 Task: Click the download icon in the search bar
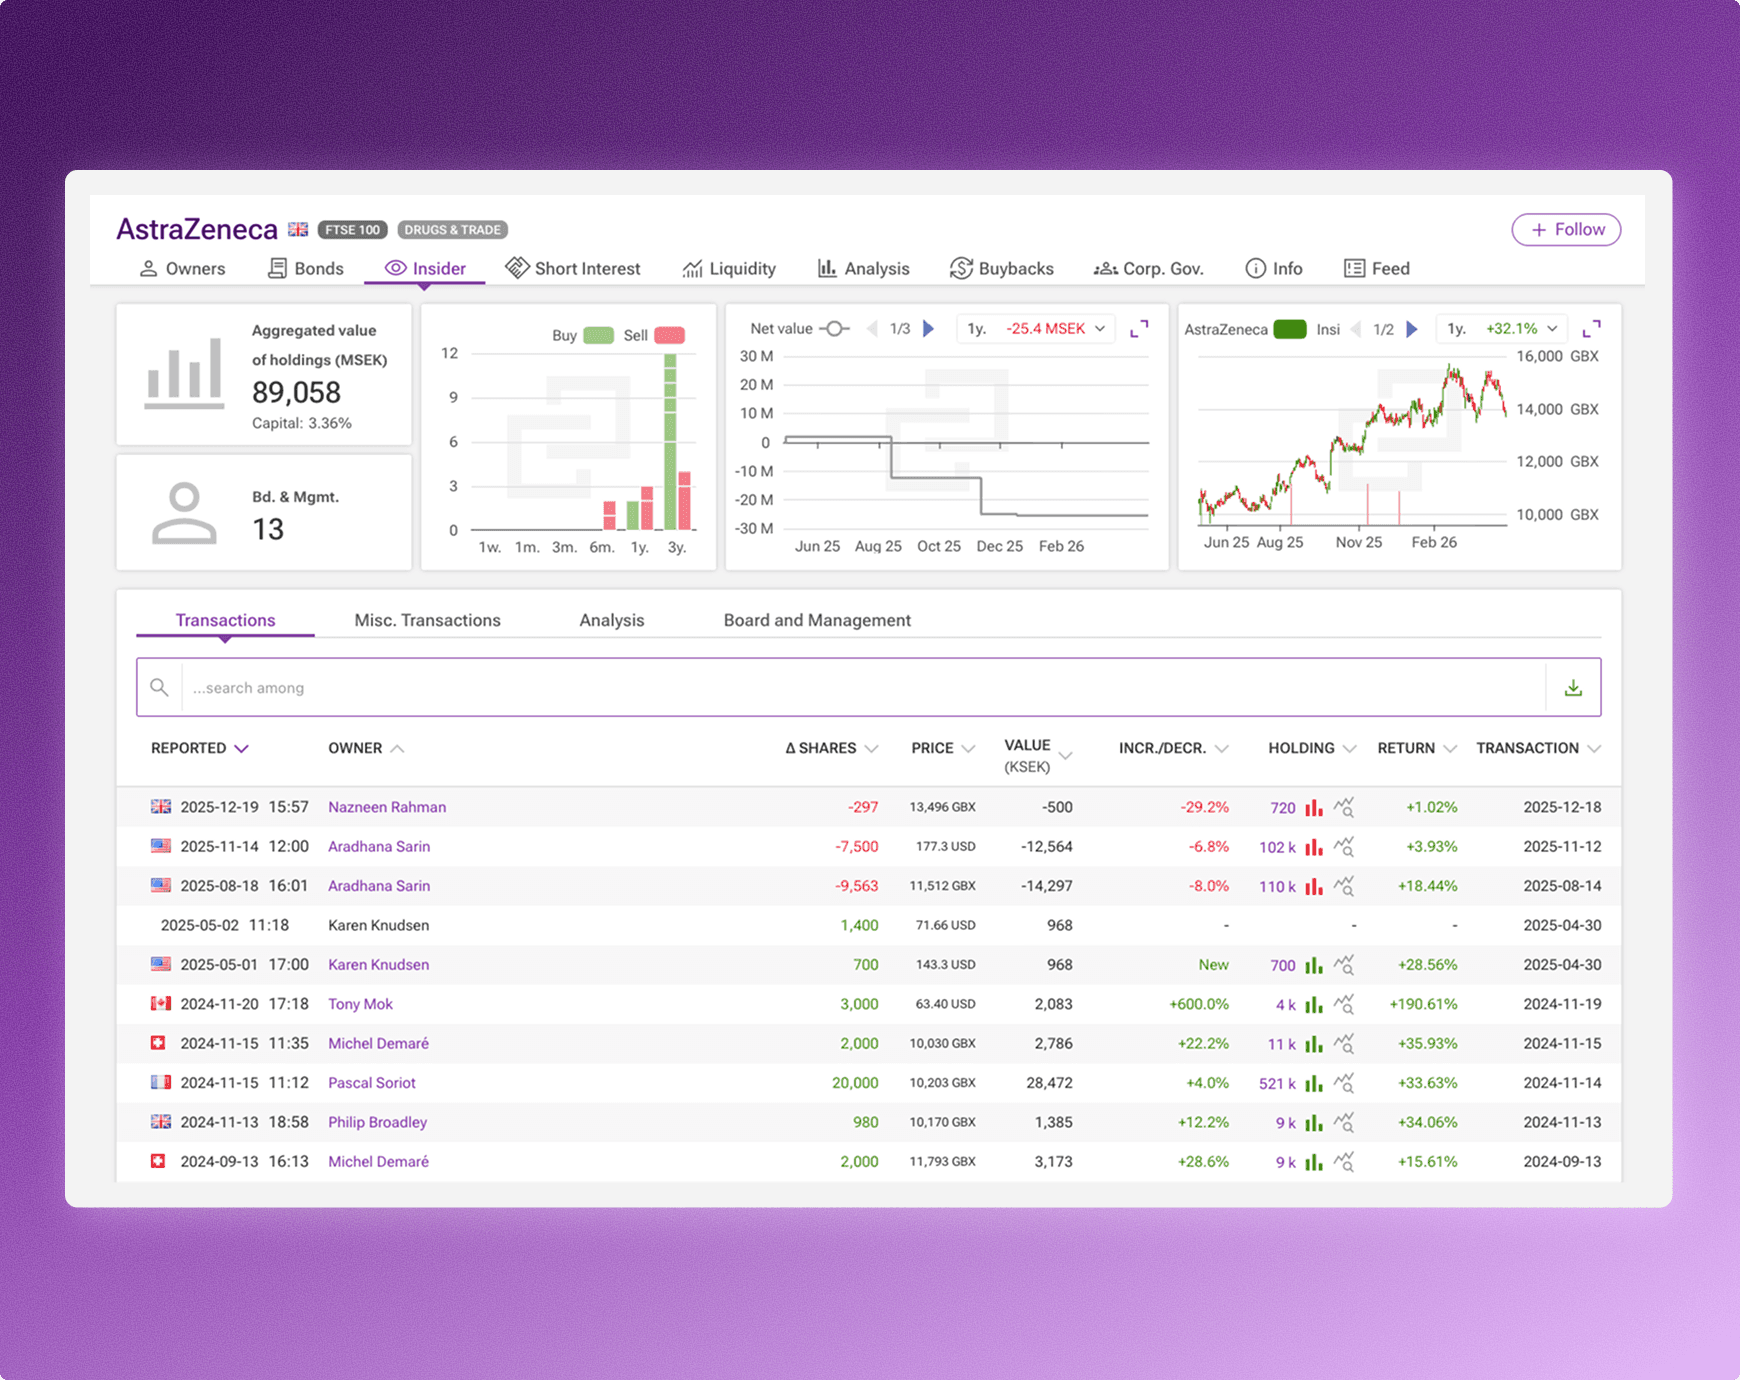point(1573,687)
